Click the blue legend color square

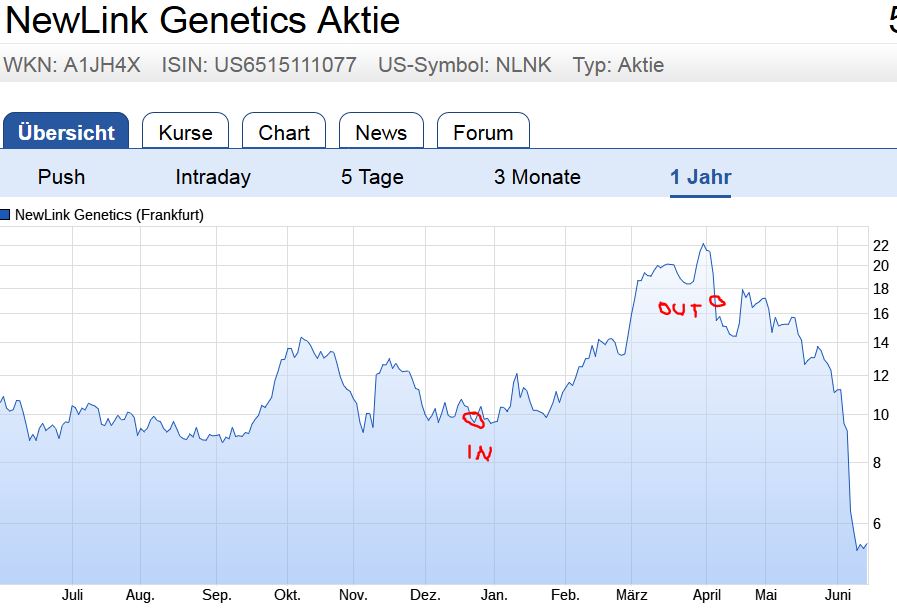click(x=6, y=214)
